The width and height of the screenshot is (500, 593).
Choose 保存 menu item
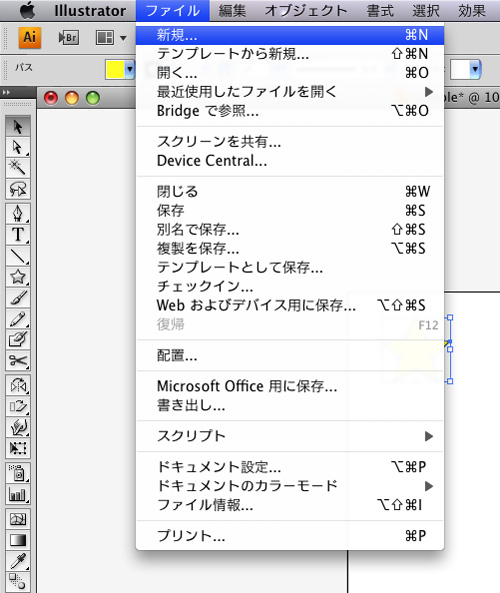(x=290, y=210)
